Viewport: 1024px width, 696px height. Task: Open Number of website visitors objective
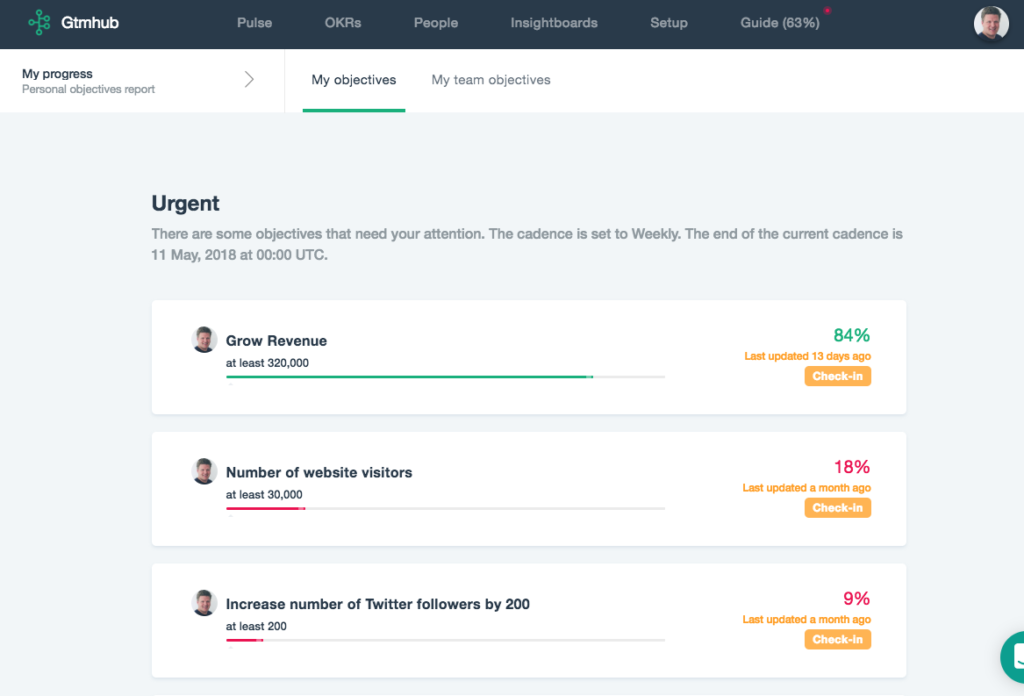(x=319, y=473)
